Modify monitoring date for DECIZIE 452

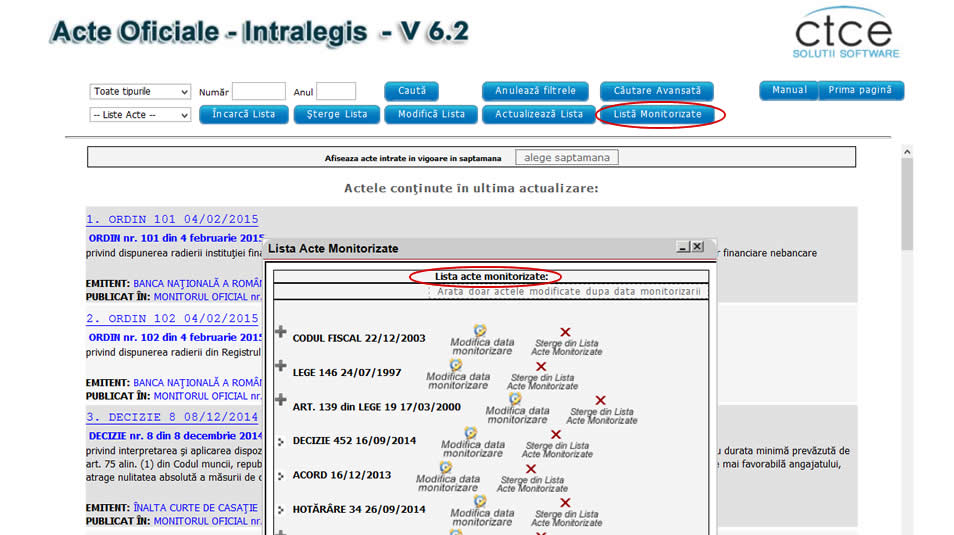tap(471, 434)
